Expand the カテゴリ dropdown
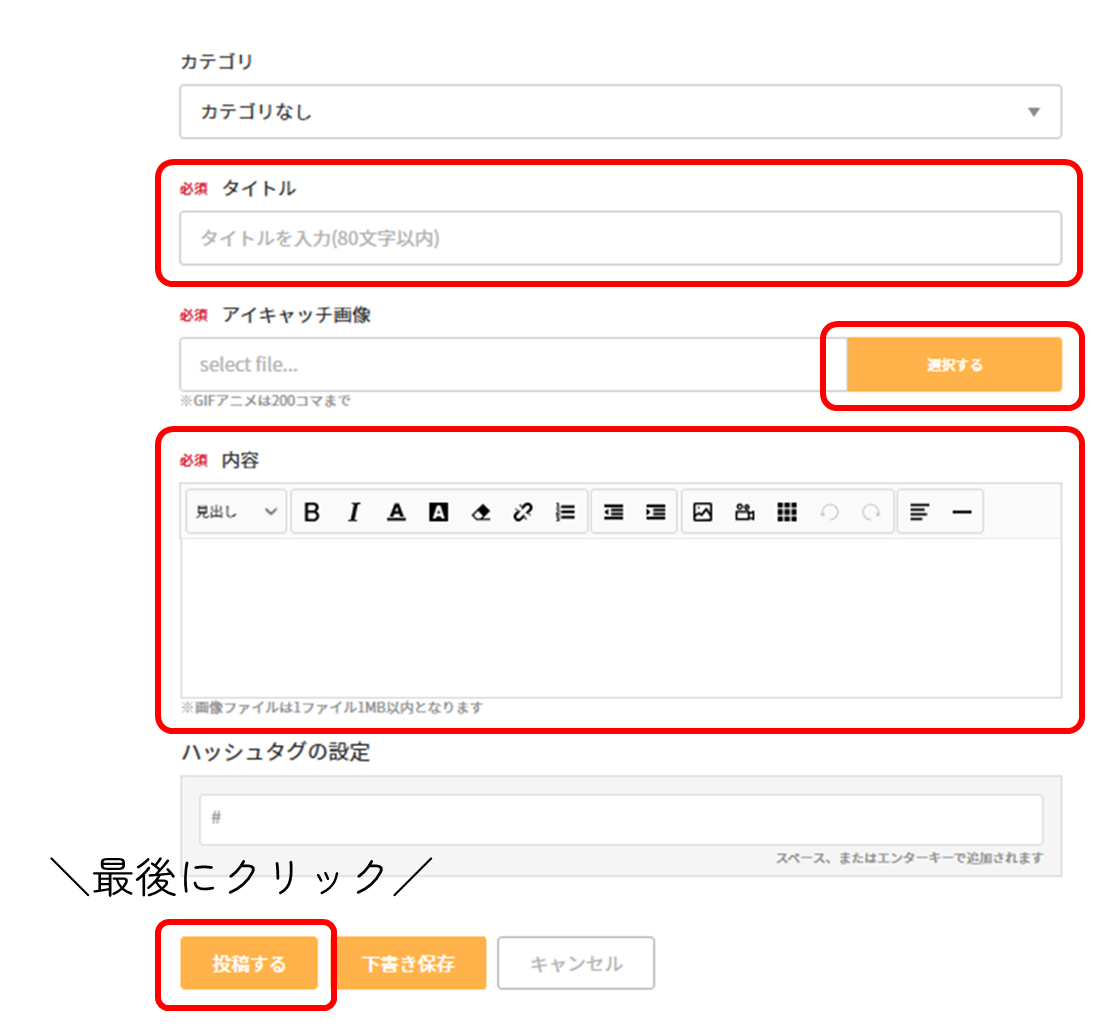This screenshot has width=1097, height=1024. pyautogui.click(x=620, y=112)
